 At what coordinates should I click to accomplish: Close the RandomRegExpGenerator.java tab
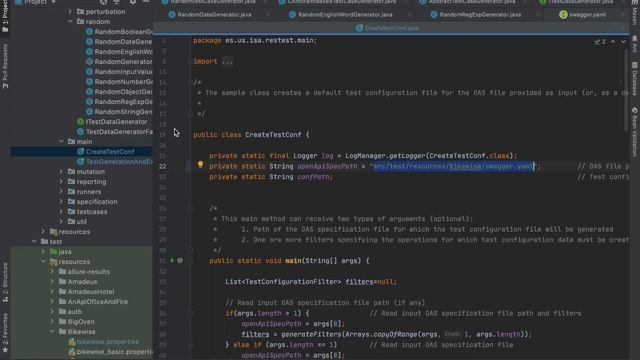[x=538, y=15]
